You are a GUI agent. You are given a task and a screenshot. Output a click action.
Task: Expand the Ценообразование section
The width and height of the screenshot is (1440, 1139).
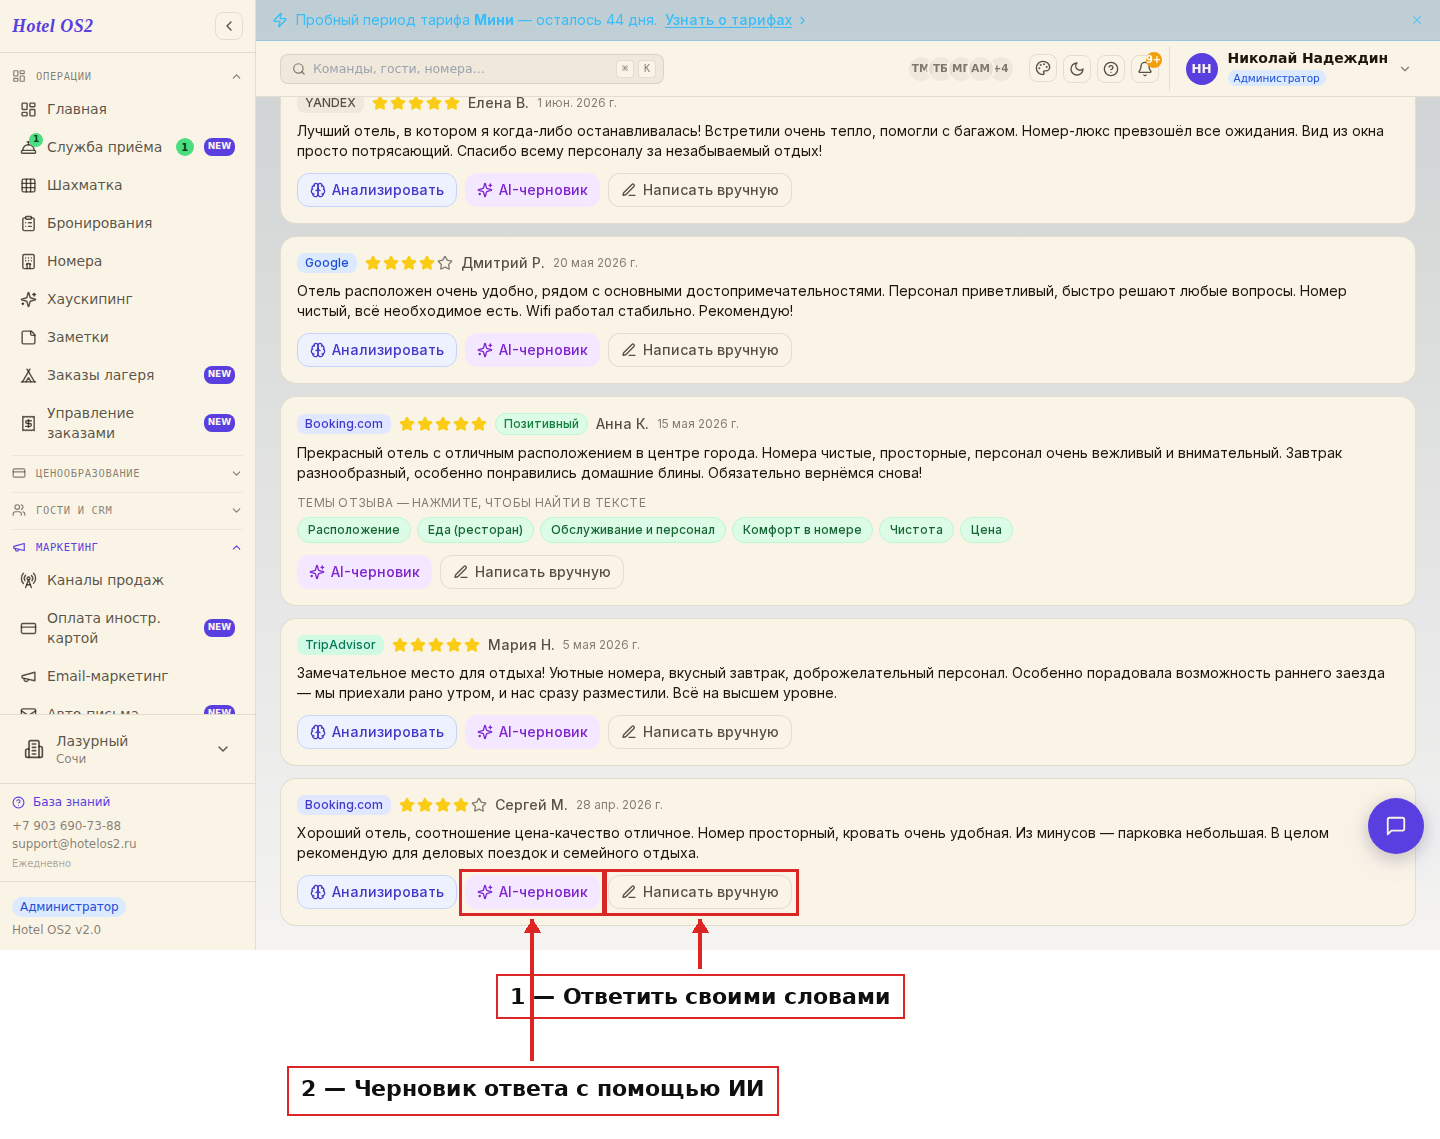coord(127,473)
